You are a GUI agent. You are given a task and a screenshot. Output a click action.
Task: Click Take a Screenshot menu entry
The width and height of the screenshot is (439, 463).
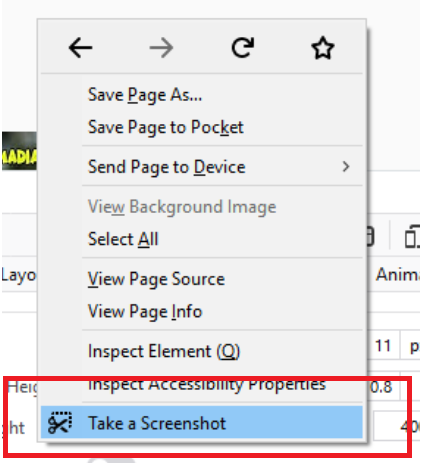(x=201, y=422)
